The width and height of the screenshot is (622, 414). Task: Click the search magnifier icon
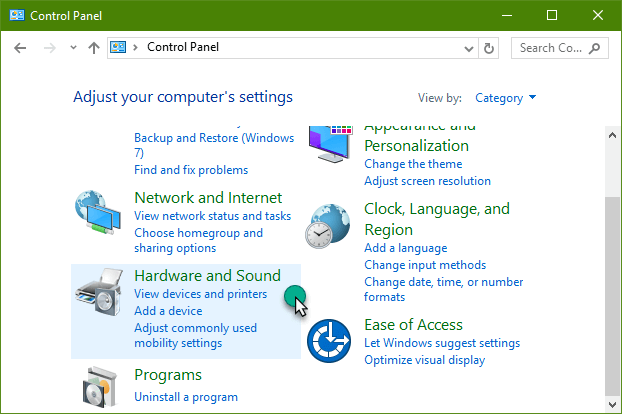tap(595, 48)
